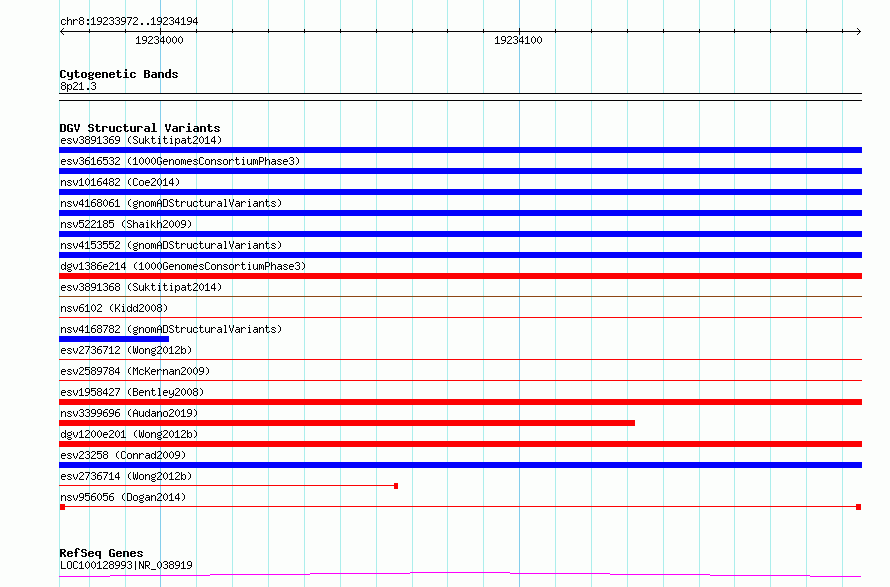Click the left arrowhead of the ruler
The image size is (890, 587).
pos(62,32)
